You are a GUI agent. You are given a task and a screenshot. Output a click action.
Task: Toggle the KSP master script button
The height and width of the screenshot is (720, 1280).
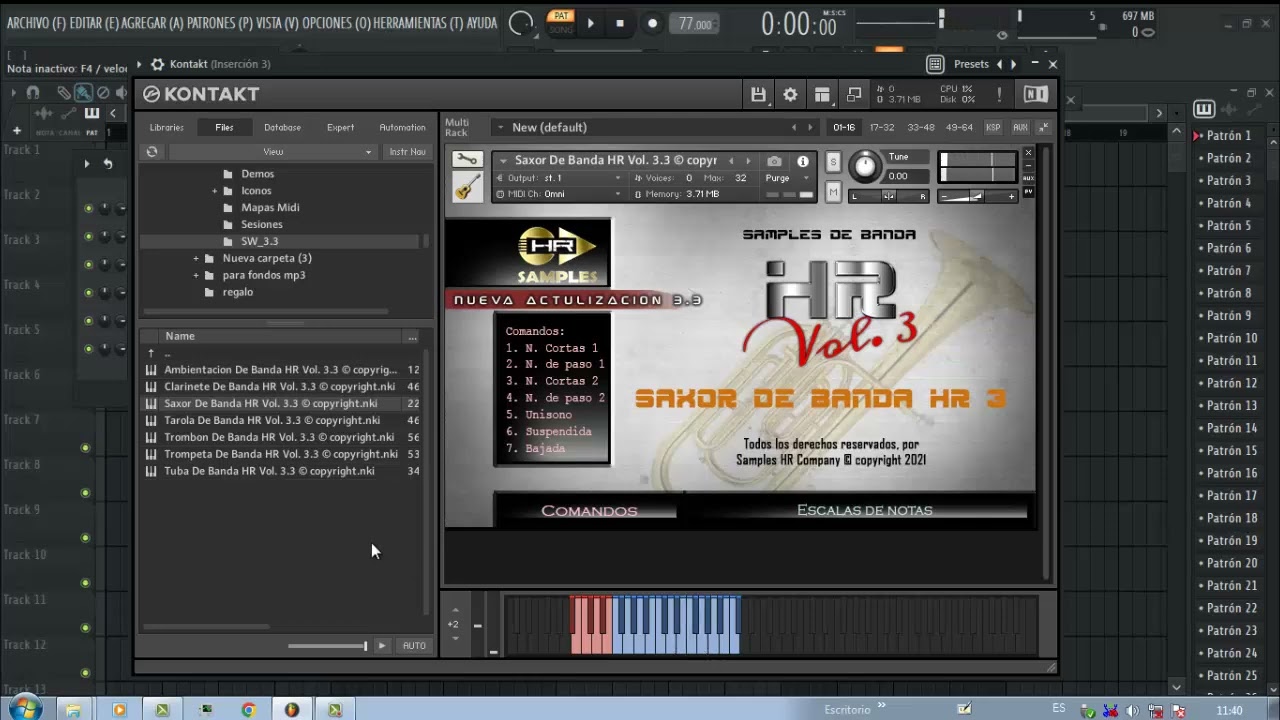pyautogui.click(x=993, y=127)
